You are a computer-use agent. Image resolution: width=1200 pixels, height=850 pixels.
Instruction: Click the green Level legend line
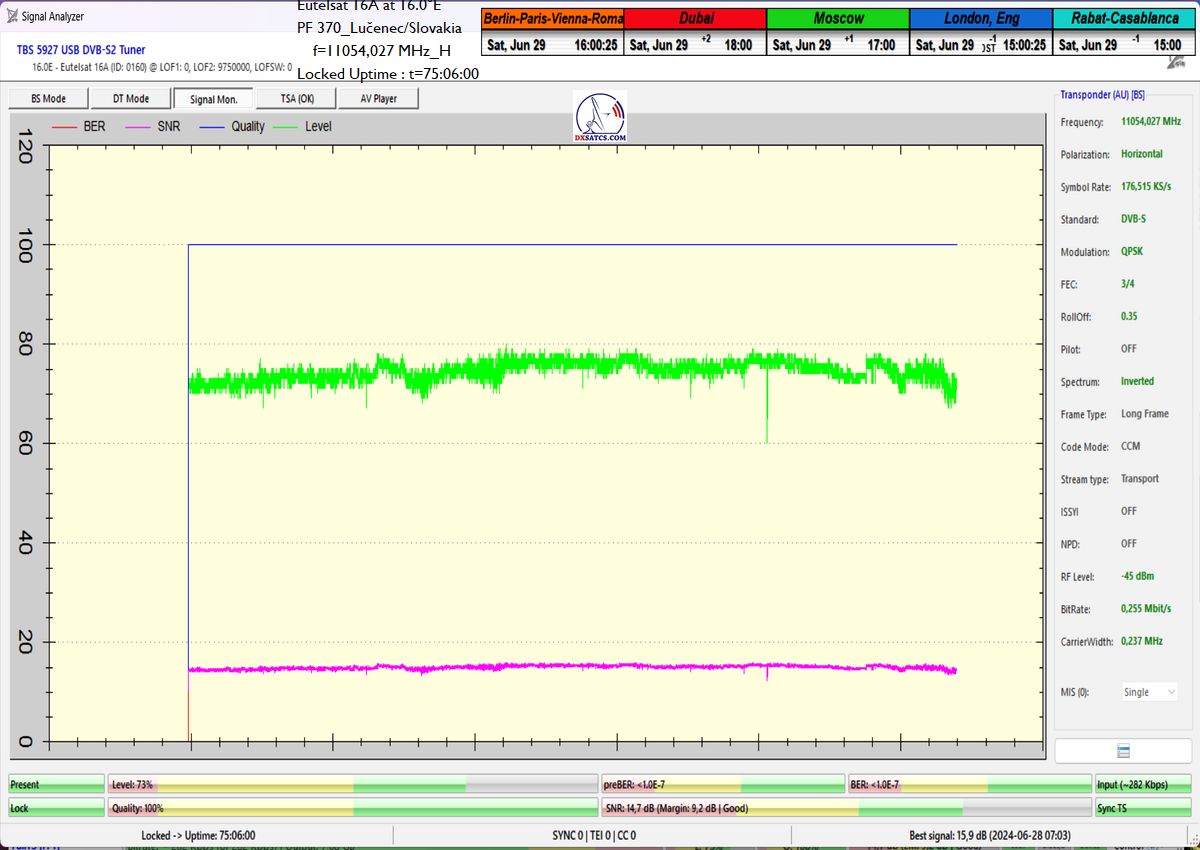click(x=286, y=127)
